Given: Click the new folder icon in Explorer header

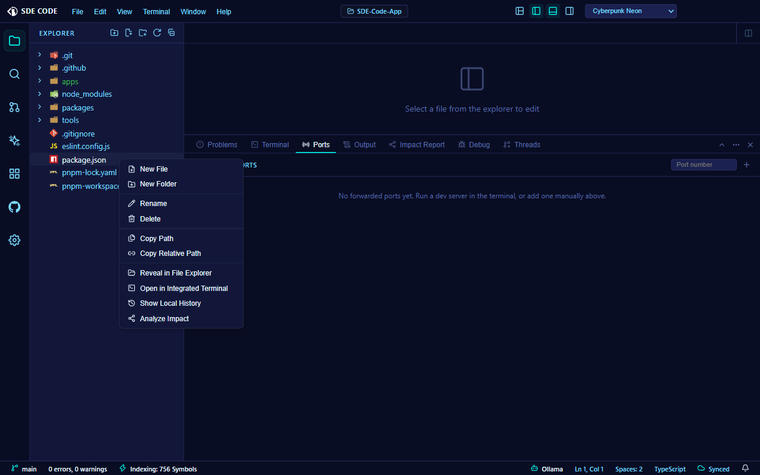Looking at the screenshot, I should (x=142, y=32).
